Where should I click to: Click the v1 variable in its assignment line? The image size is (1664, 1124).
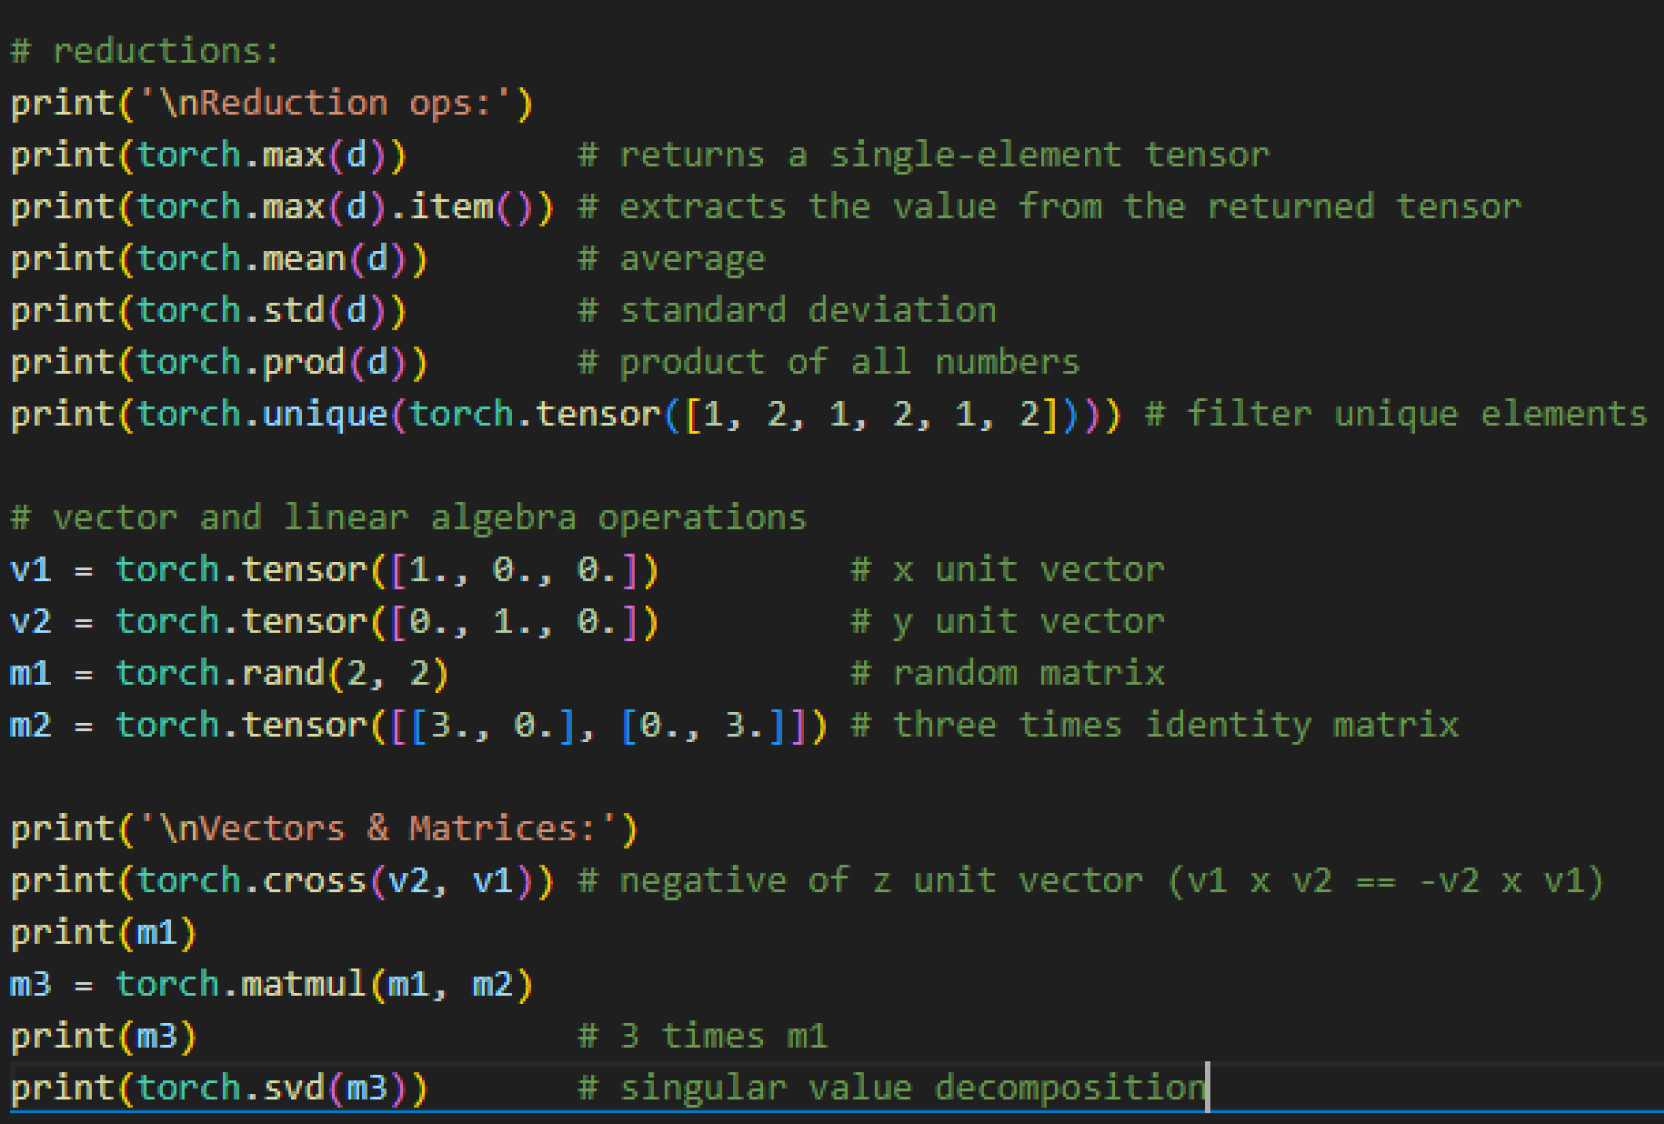[30, 570]
